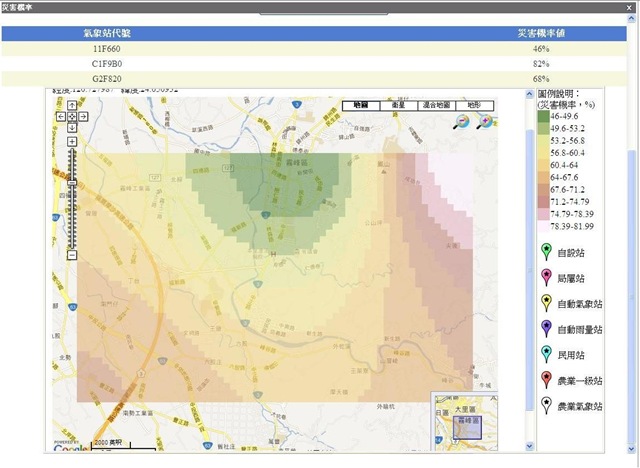Image resolution: width=640 pixels, height=468 pixels.
Task: Click the green 自設站 marker icon
Action: pos(546,251)
